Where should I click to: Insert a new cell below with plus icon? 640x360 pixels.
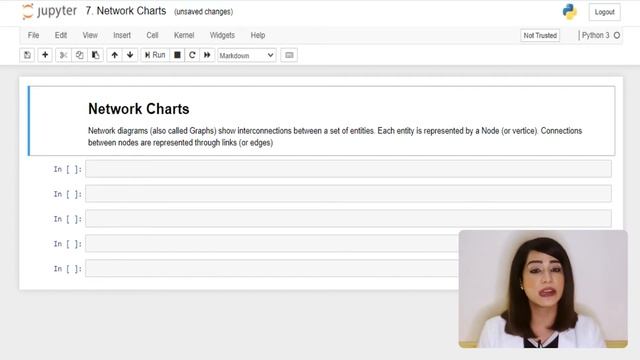(x=45, y=55)
